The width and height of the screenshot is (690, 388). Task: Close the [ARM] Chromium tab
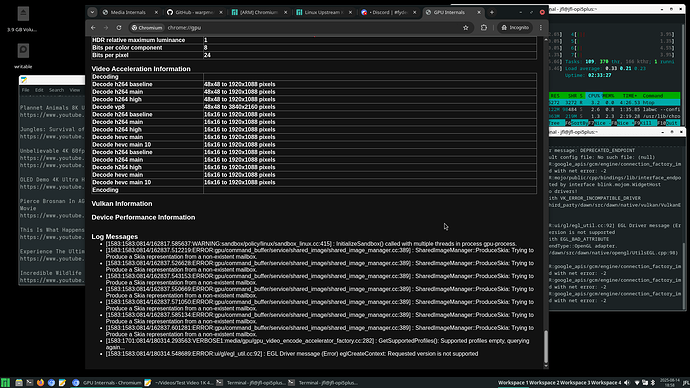pos(286,12)
